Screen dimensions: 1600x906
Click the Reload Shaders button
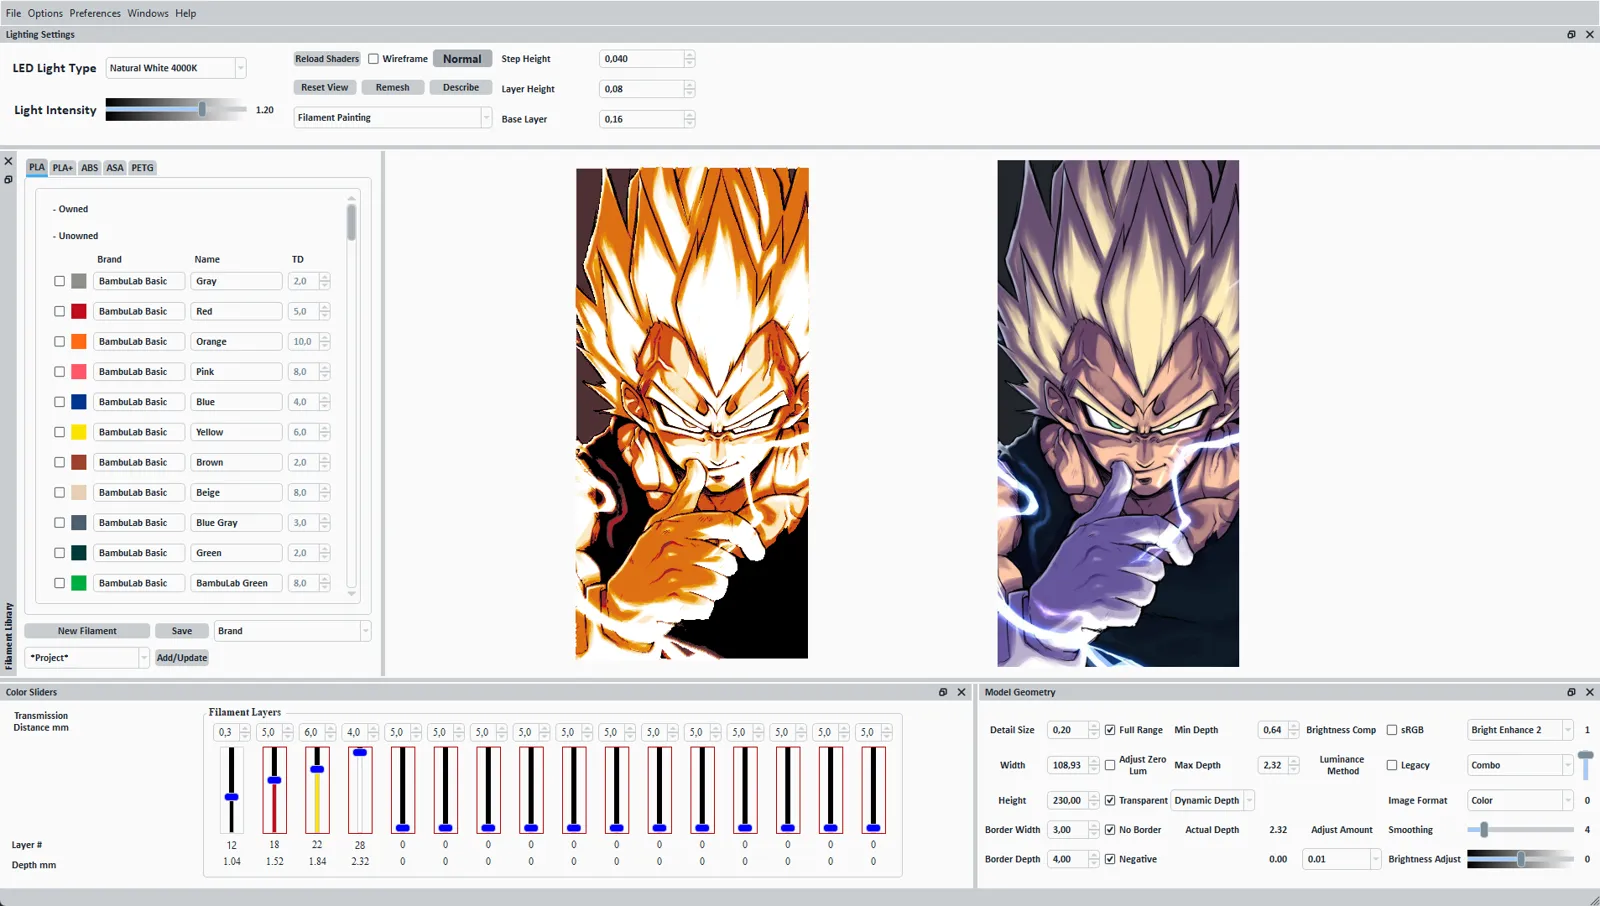327,59
